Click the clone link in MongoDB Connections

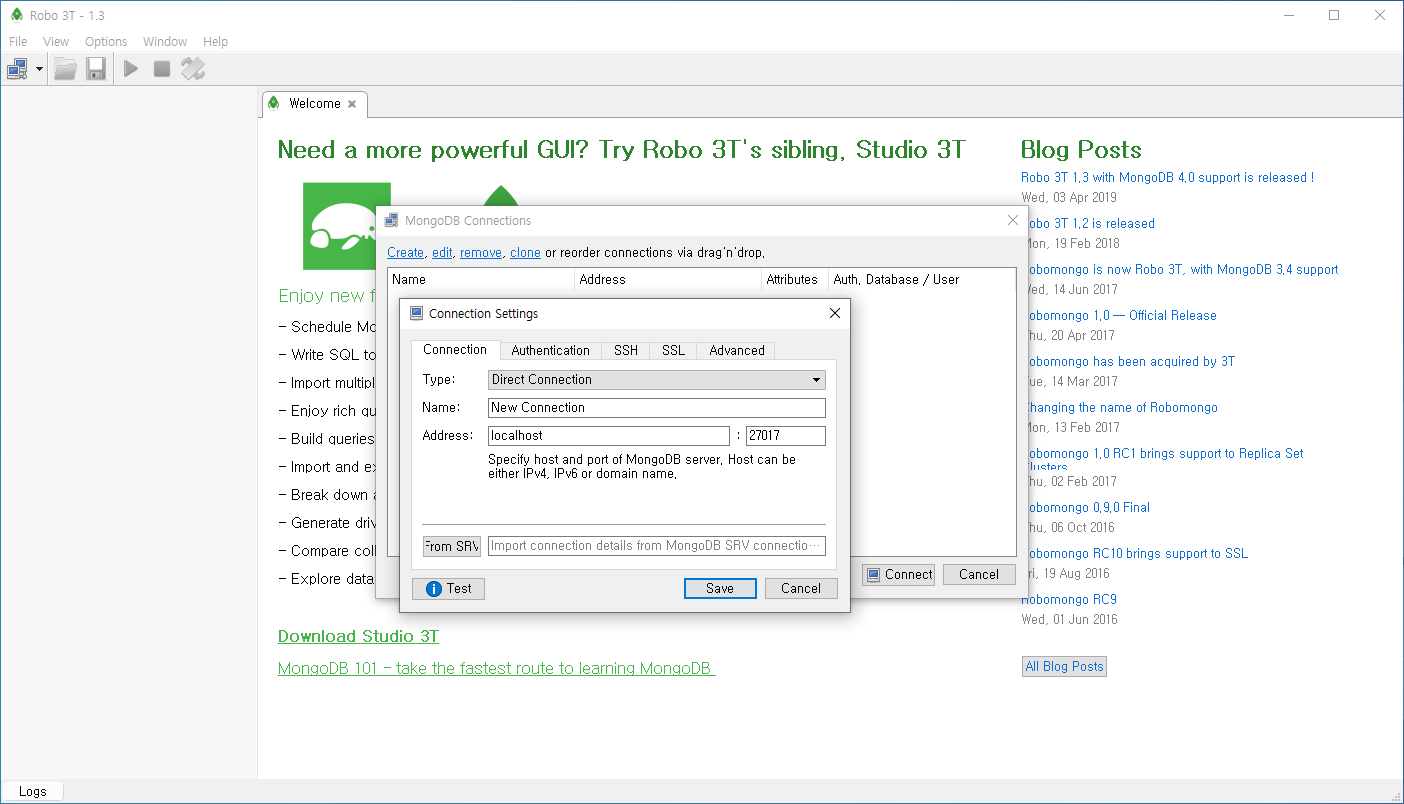coord(525,253)
